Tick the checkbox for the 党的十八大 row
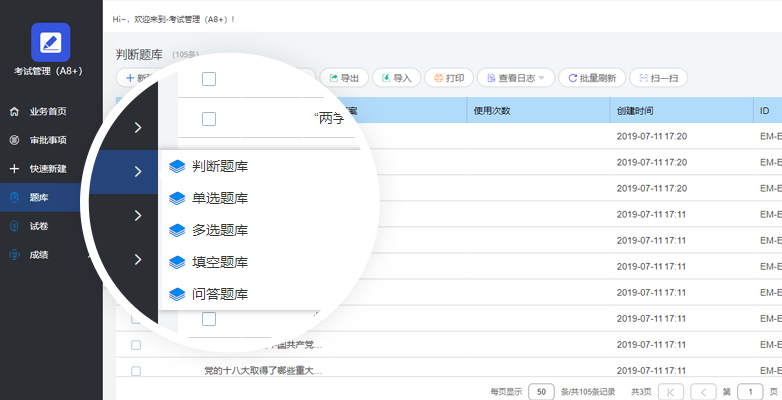 (136, 370)
